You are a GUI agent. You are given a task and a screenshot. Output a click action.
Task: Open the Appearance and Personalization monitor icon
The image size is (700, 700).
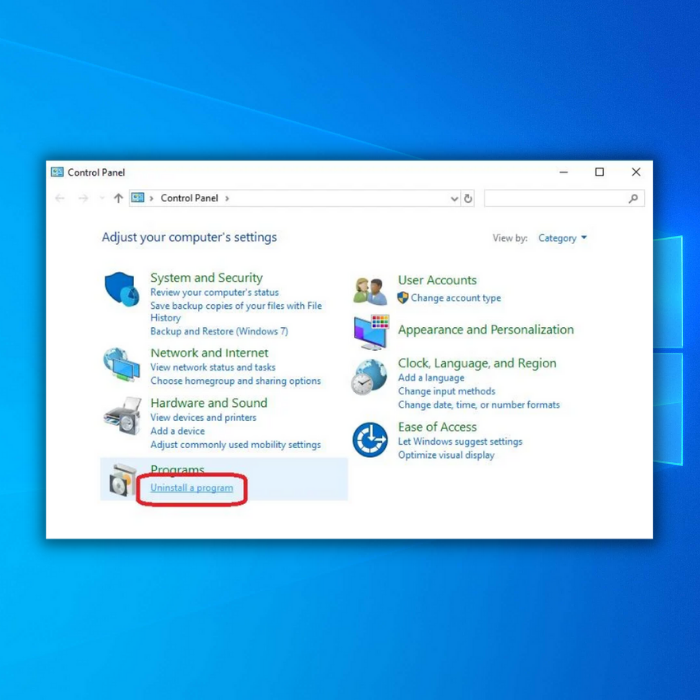pos(371,332)
